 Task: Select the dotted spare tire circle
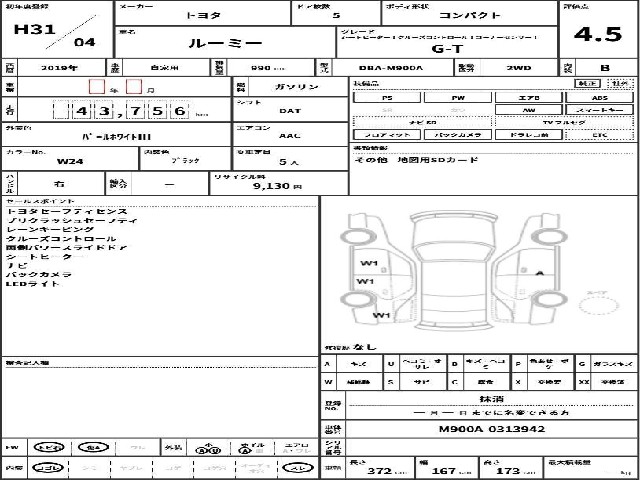599,305
